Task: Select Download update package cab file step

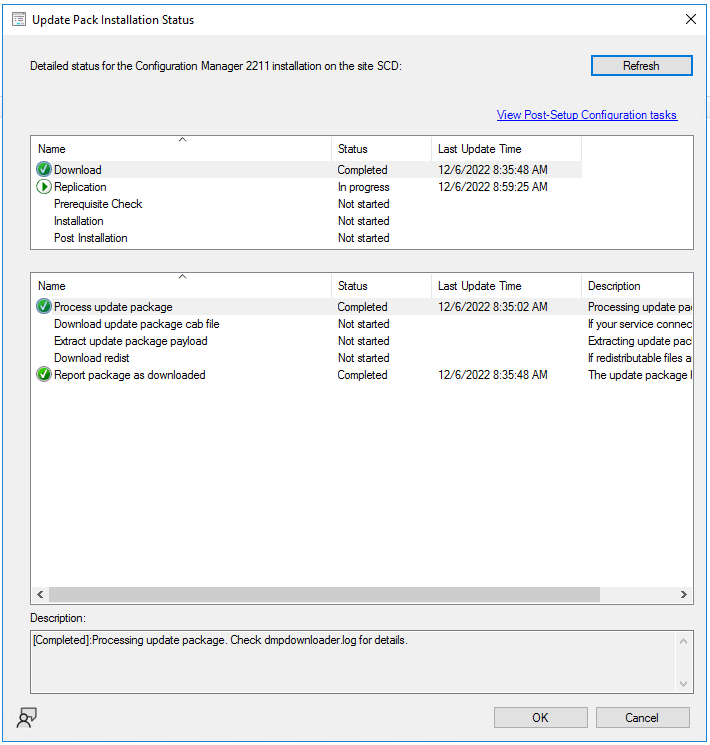Action: tap(362, 324)
